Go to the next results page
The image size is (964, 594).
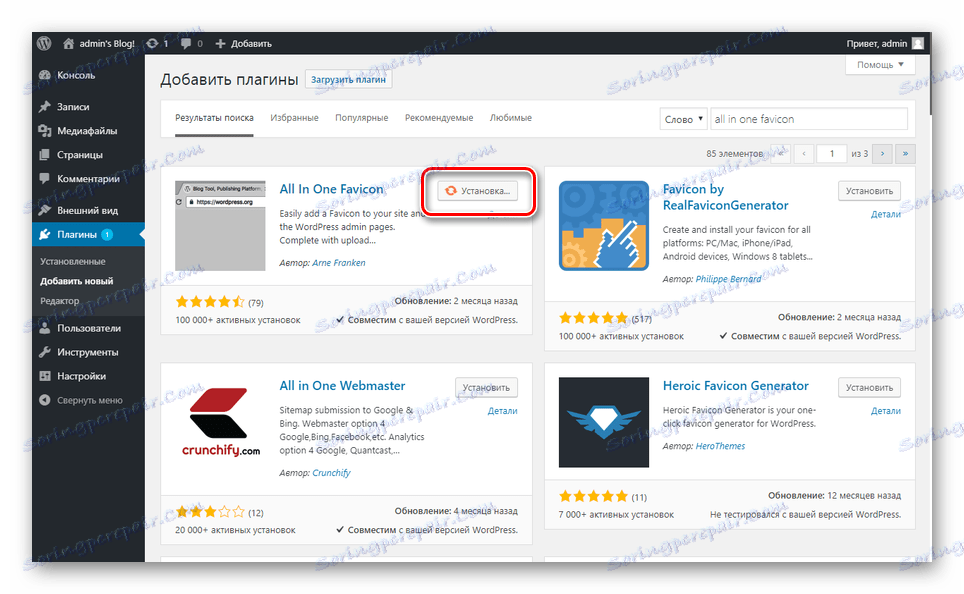point(882,154)
